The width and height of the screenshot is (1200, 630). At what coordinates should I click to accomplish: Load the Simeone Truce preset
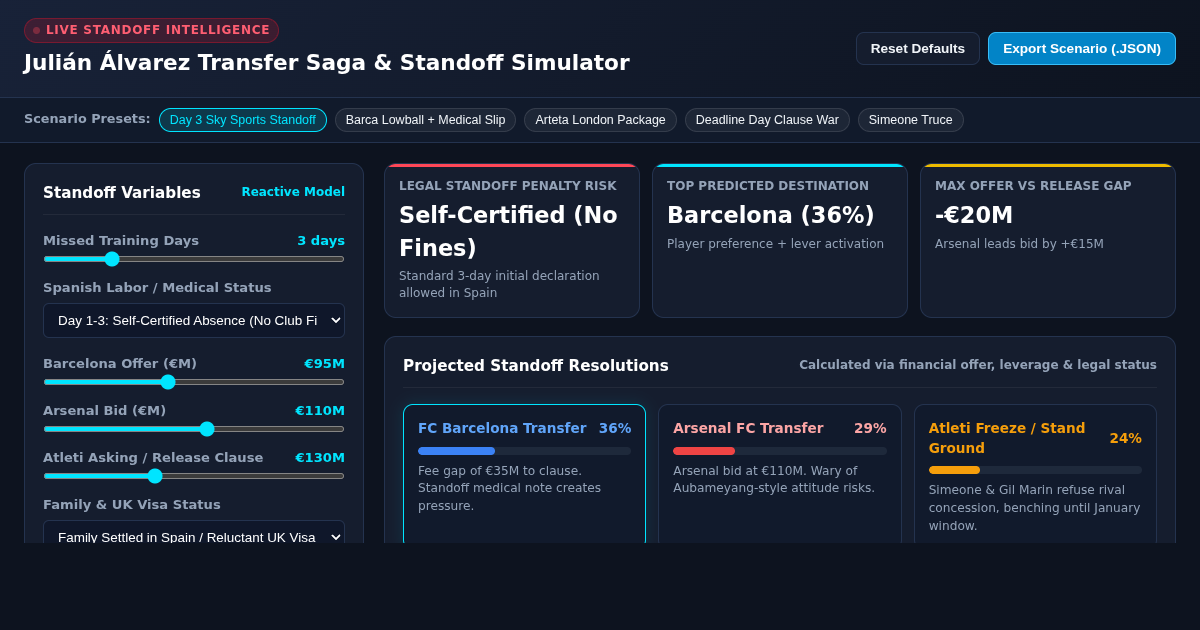(x=910, y=120)
